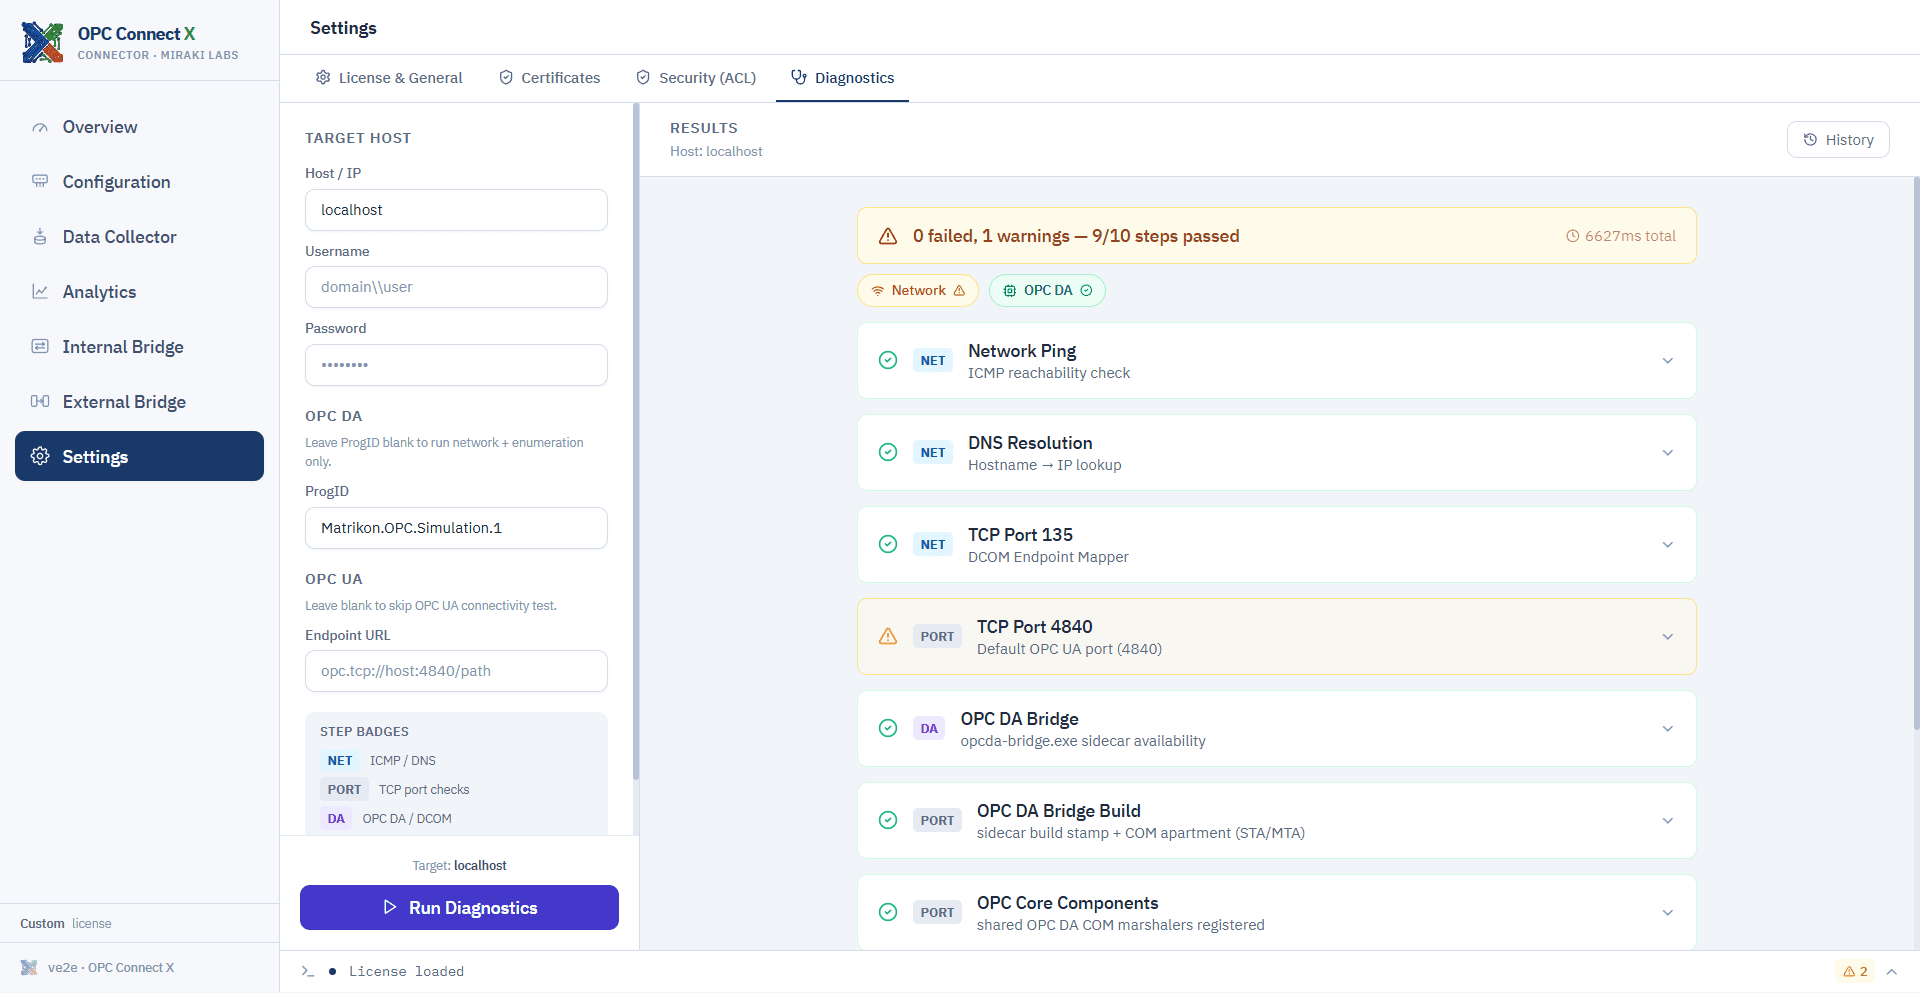Click the ve2e app icon at bottom left

(x=29, y=967)
